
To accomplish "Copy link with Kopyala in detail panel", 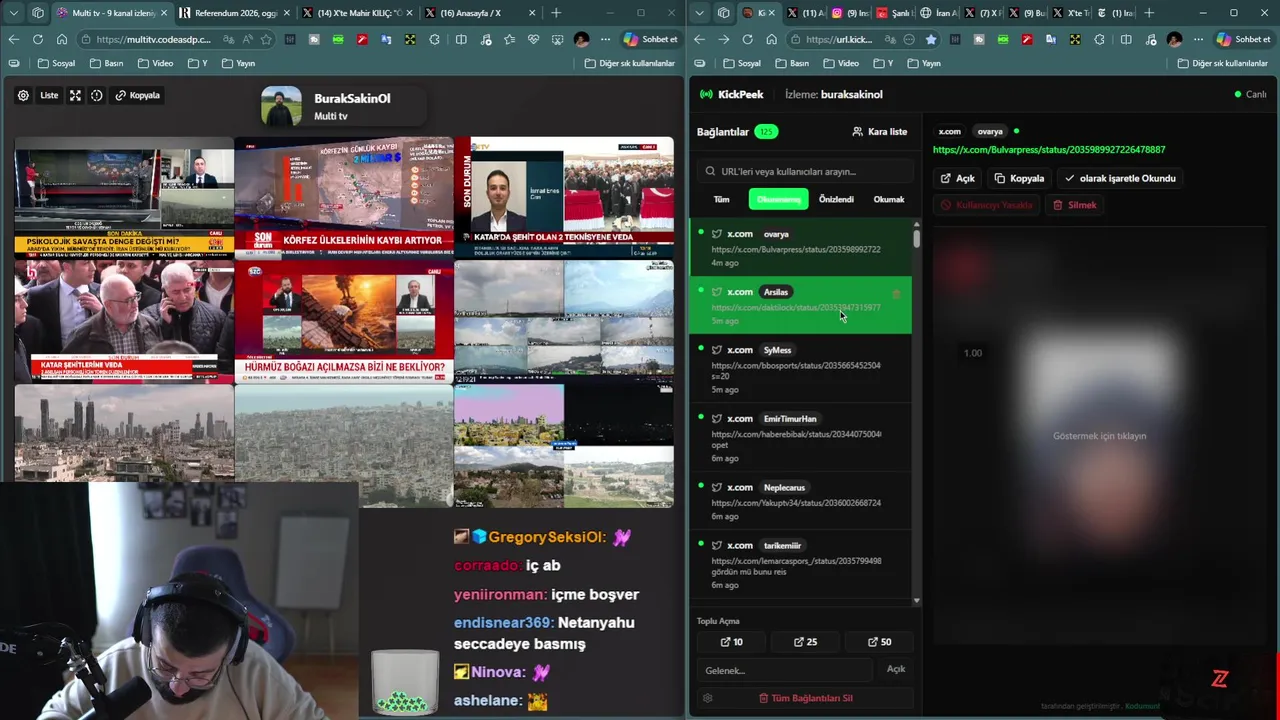I will [x=1019, y=178].
